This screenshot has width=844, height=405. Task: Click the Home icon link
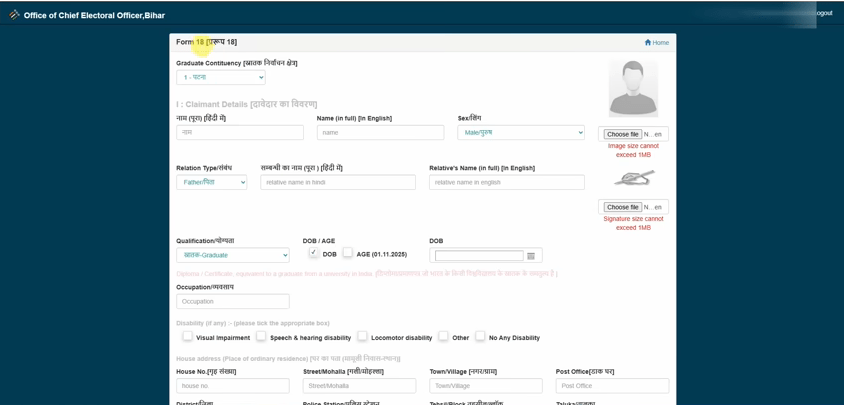click(648, 42)
